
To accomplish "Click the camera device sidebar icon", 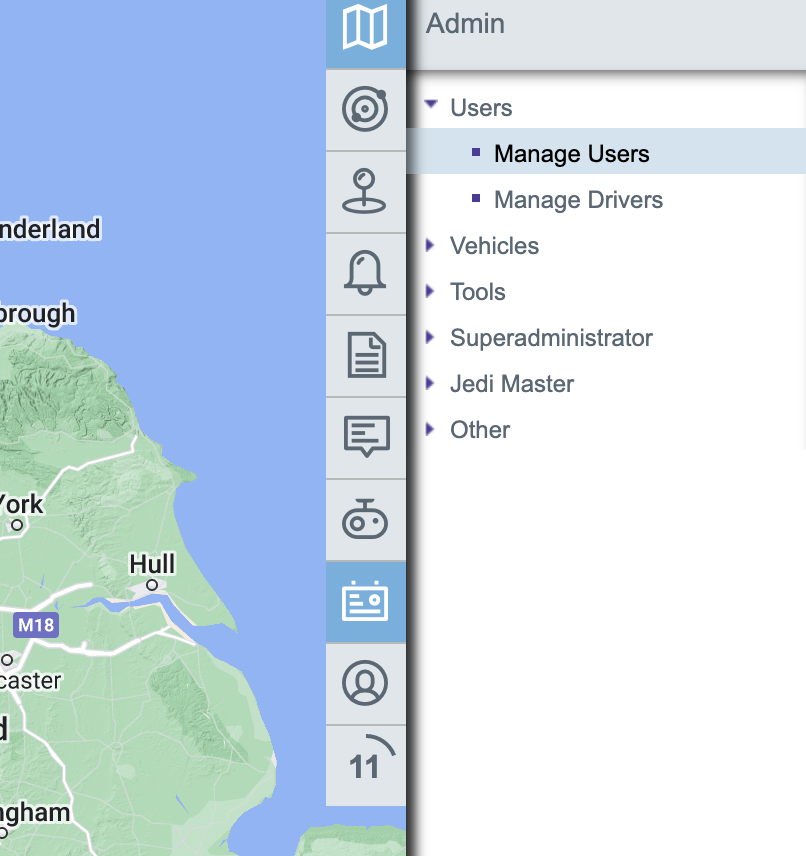I will tap(365, 519).
